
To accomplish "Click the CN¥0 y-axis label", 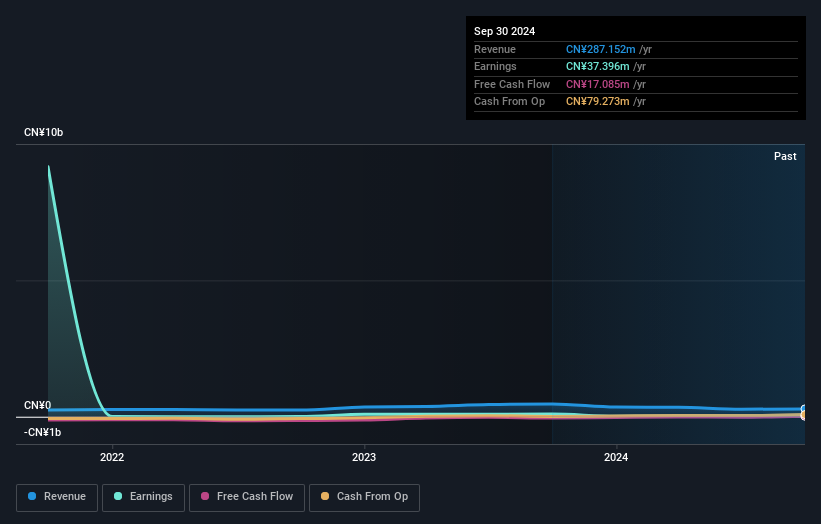I will (x=38, y=405).
